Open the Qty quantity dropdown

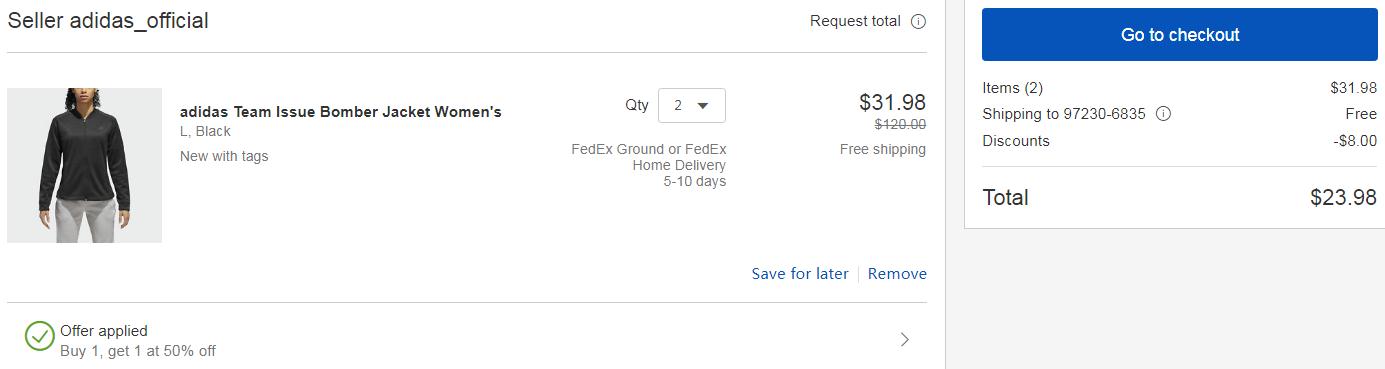(692, 105)
